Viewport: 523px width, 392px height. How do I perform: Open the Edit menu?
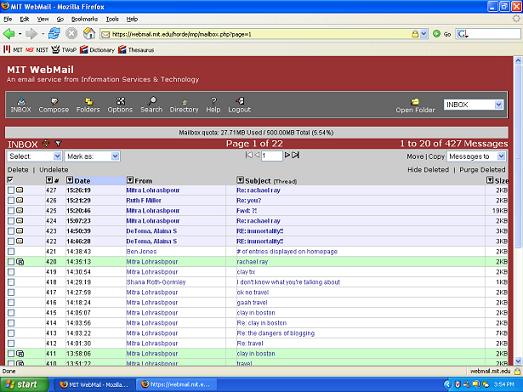tap(24, 19)
